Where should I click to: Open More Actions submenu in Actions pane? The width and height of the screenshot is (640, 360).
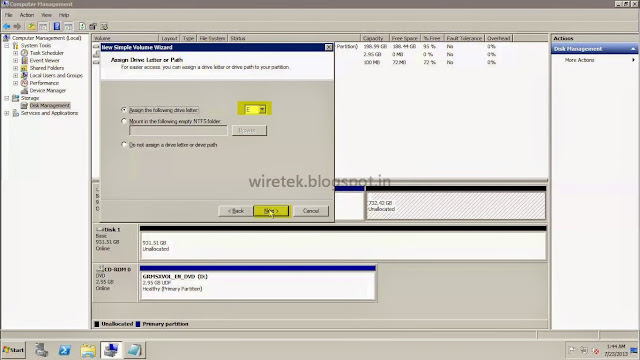[593, 60]
